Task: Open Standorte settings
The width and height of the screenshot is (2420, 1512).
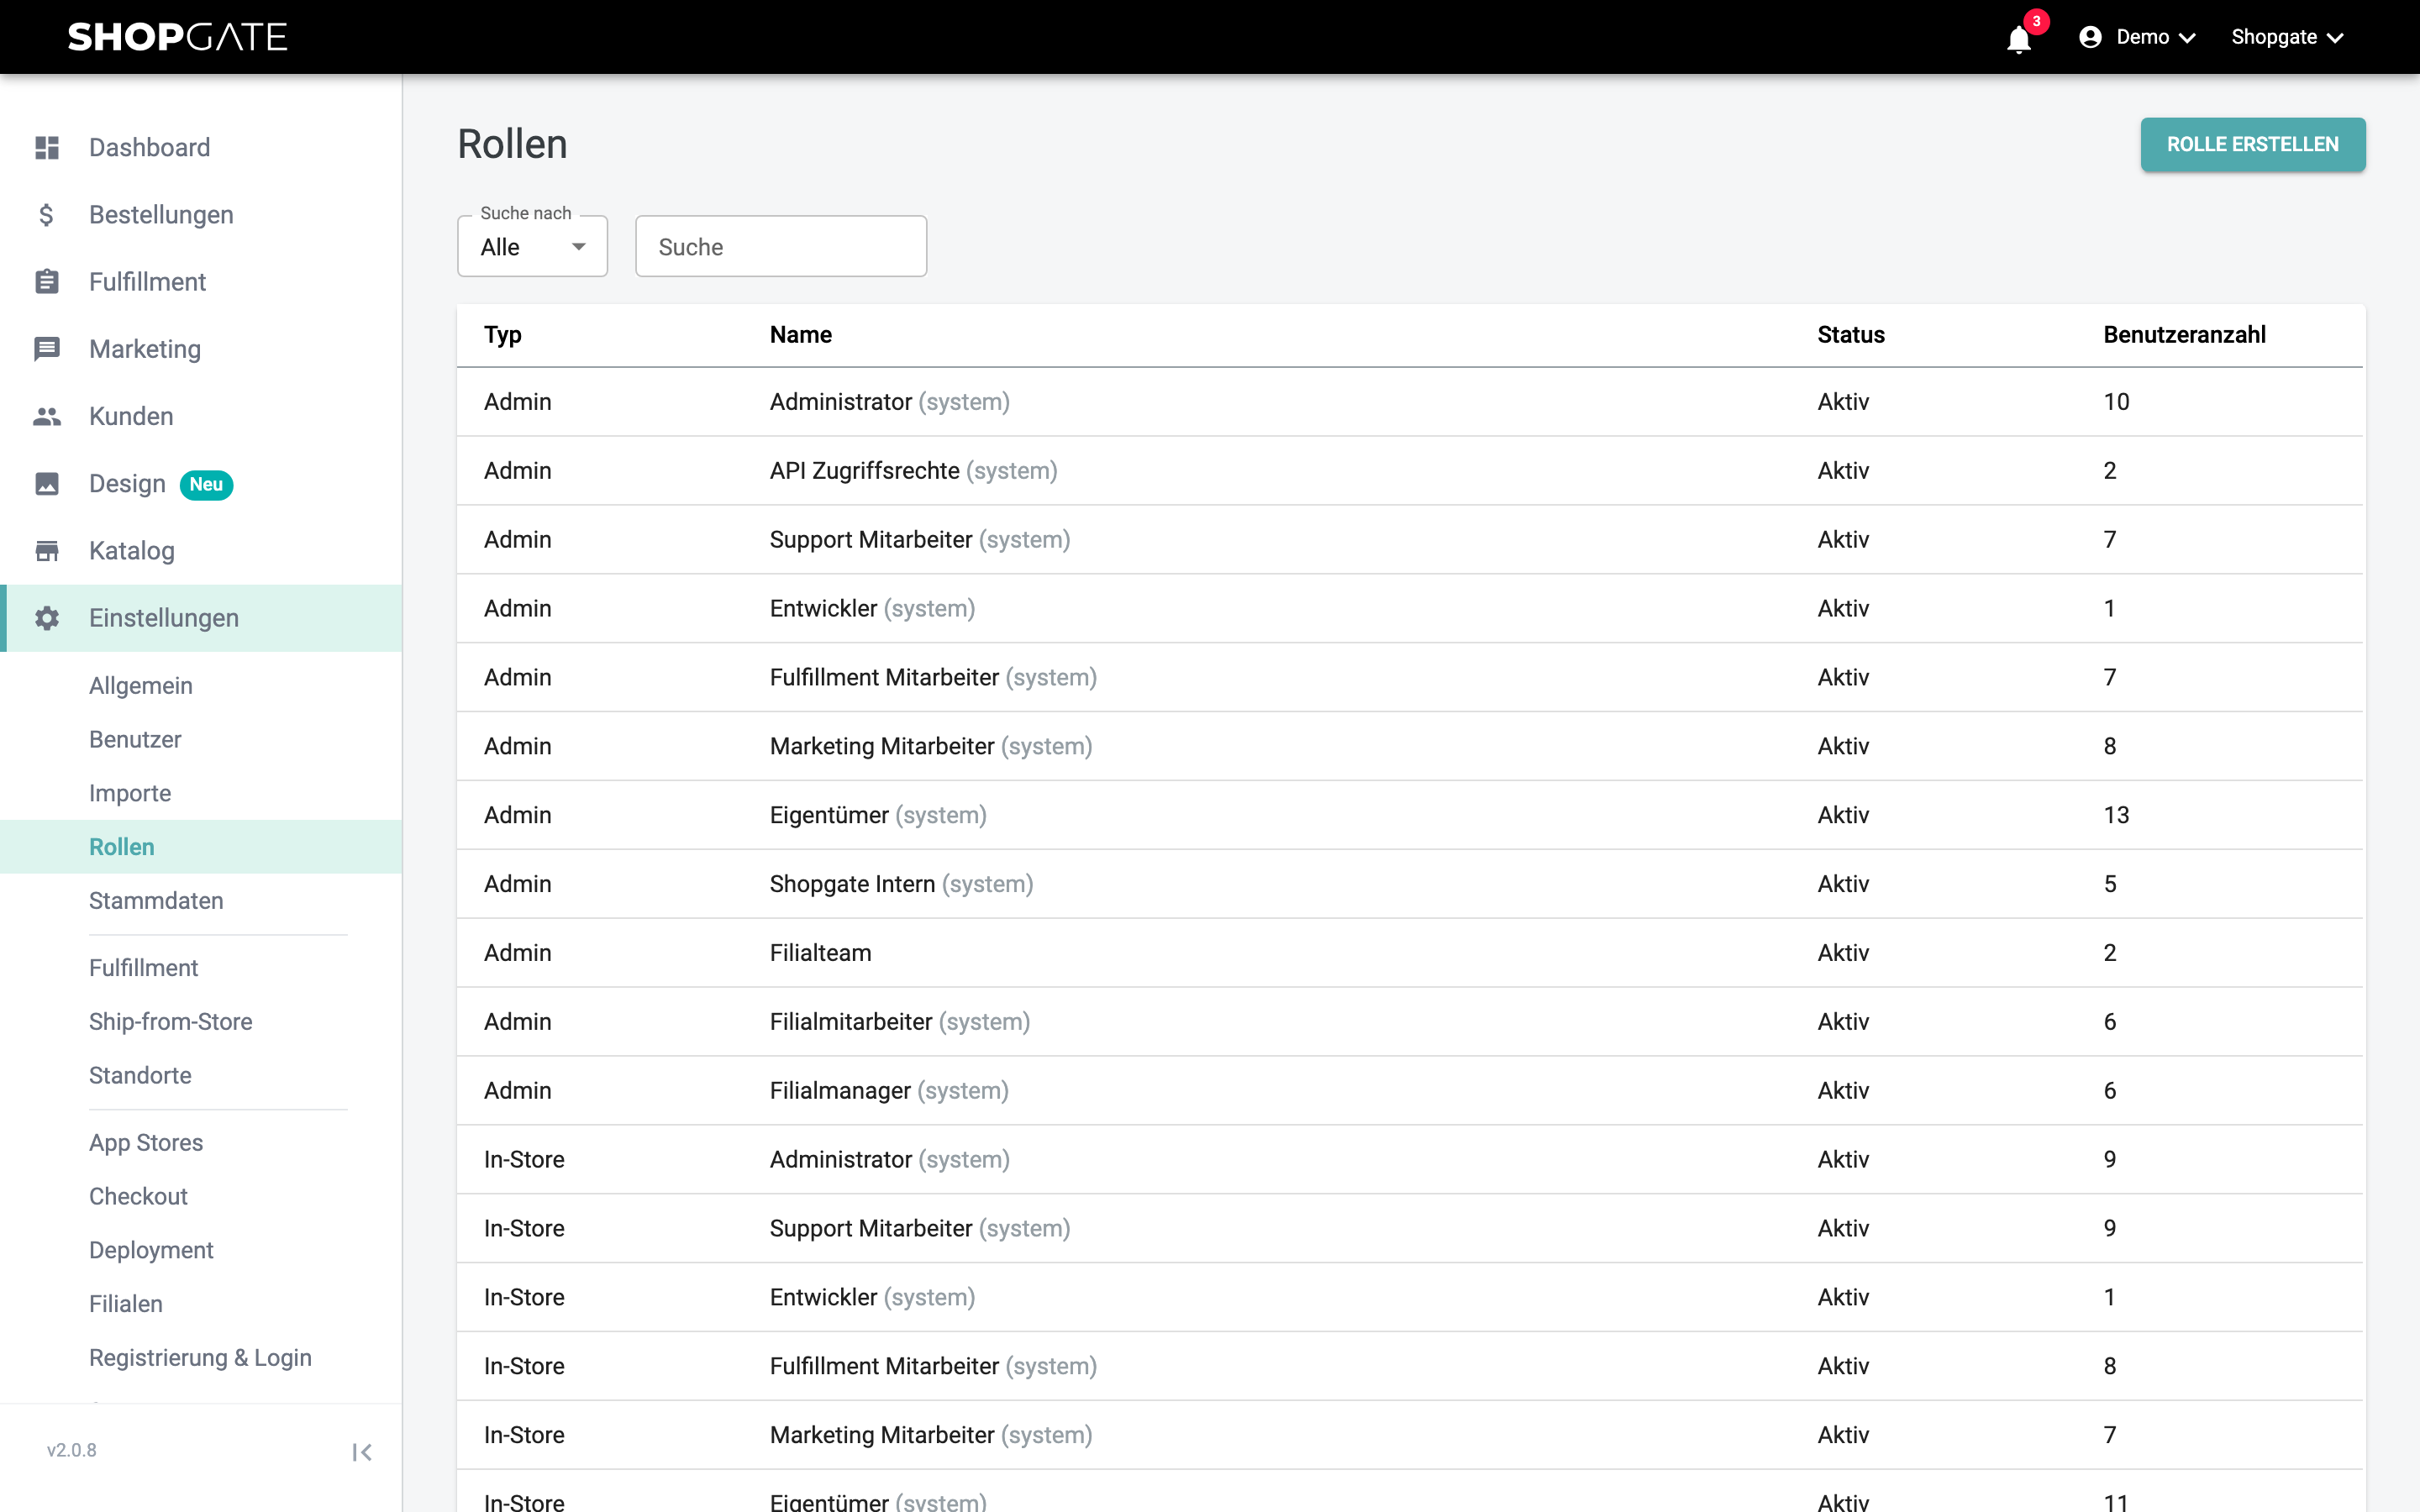Action: coord(140,1076)
